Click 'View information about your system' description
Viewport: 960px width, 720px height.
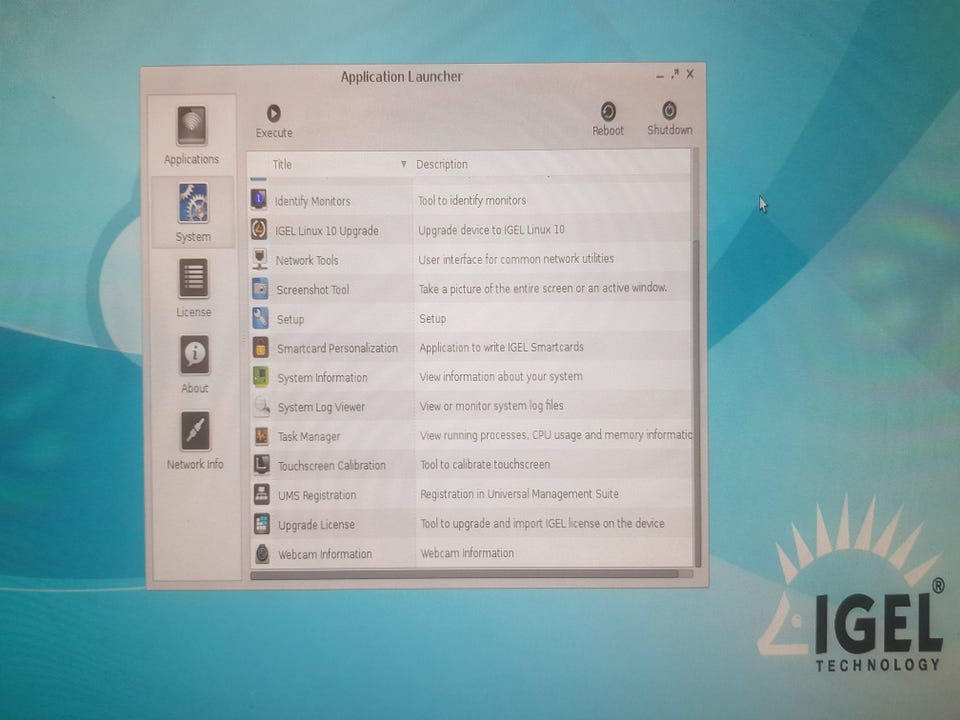tap(501, 377)
